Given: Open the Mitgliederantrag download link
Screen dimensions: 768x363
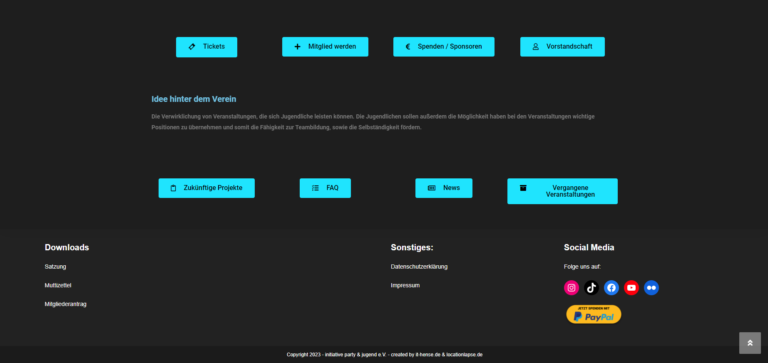Looking at the screenshot, I should pyautogui.click(x=66, y=304).
